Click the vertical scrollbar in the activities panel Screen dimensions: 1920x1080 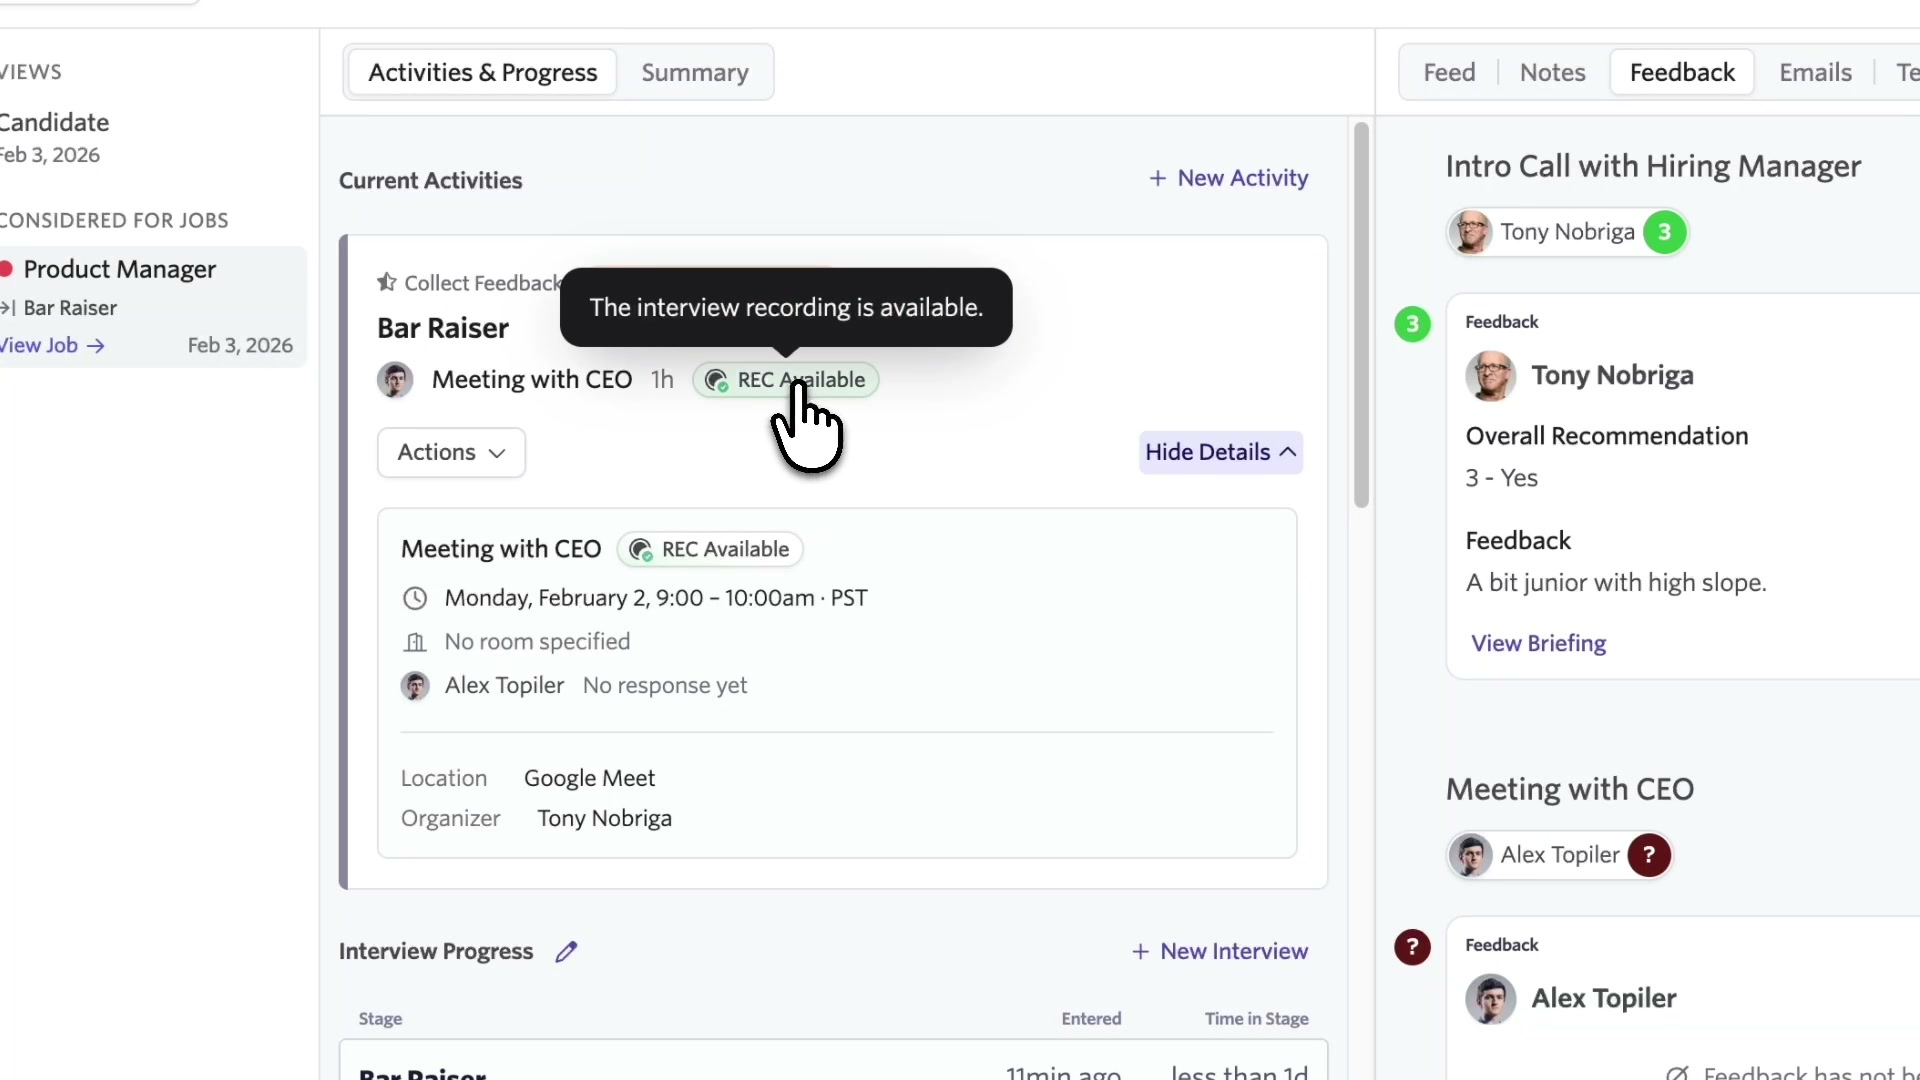coord(1361,315)
